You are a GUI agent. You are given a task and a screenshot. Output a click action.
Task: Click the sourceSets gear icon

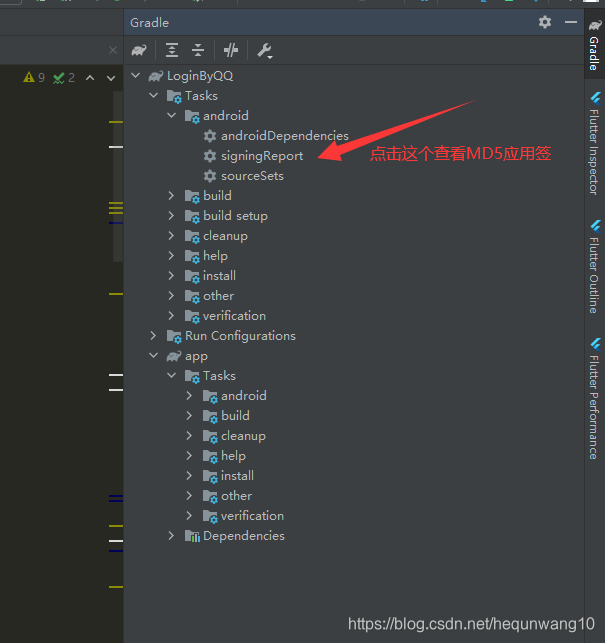pos(210,176)
